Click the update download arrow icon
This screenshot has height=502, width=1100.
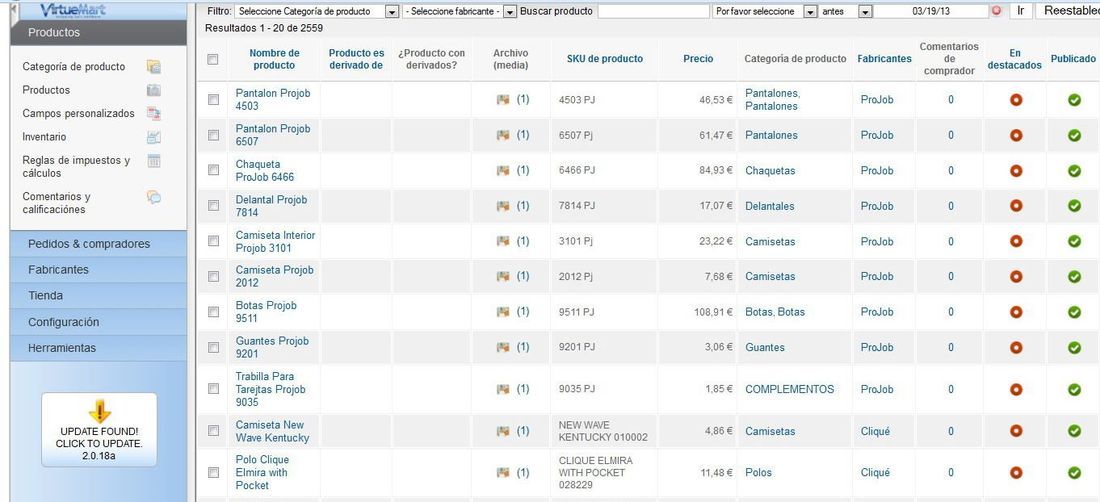pos(100,411)
